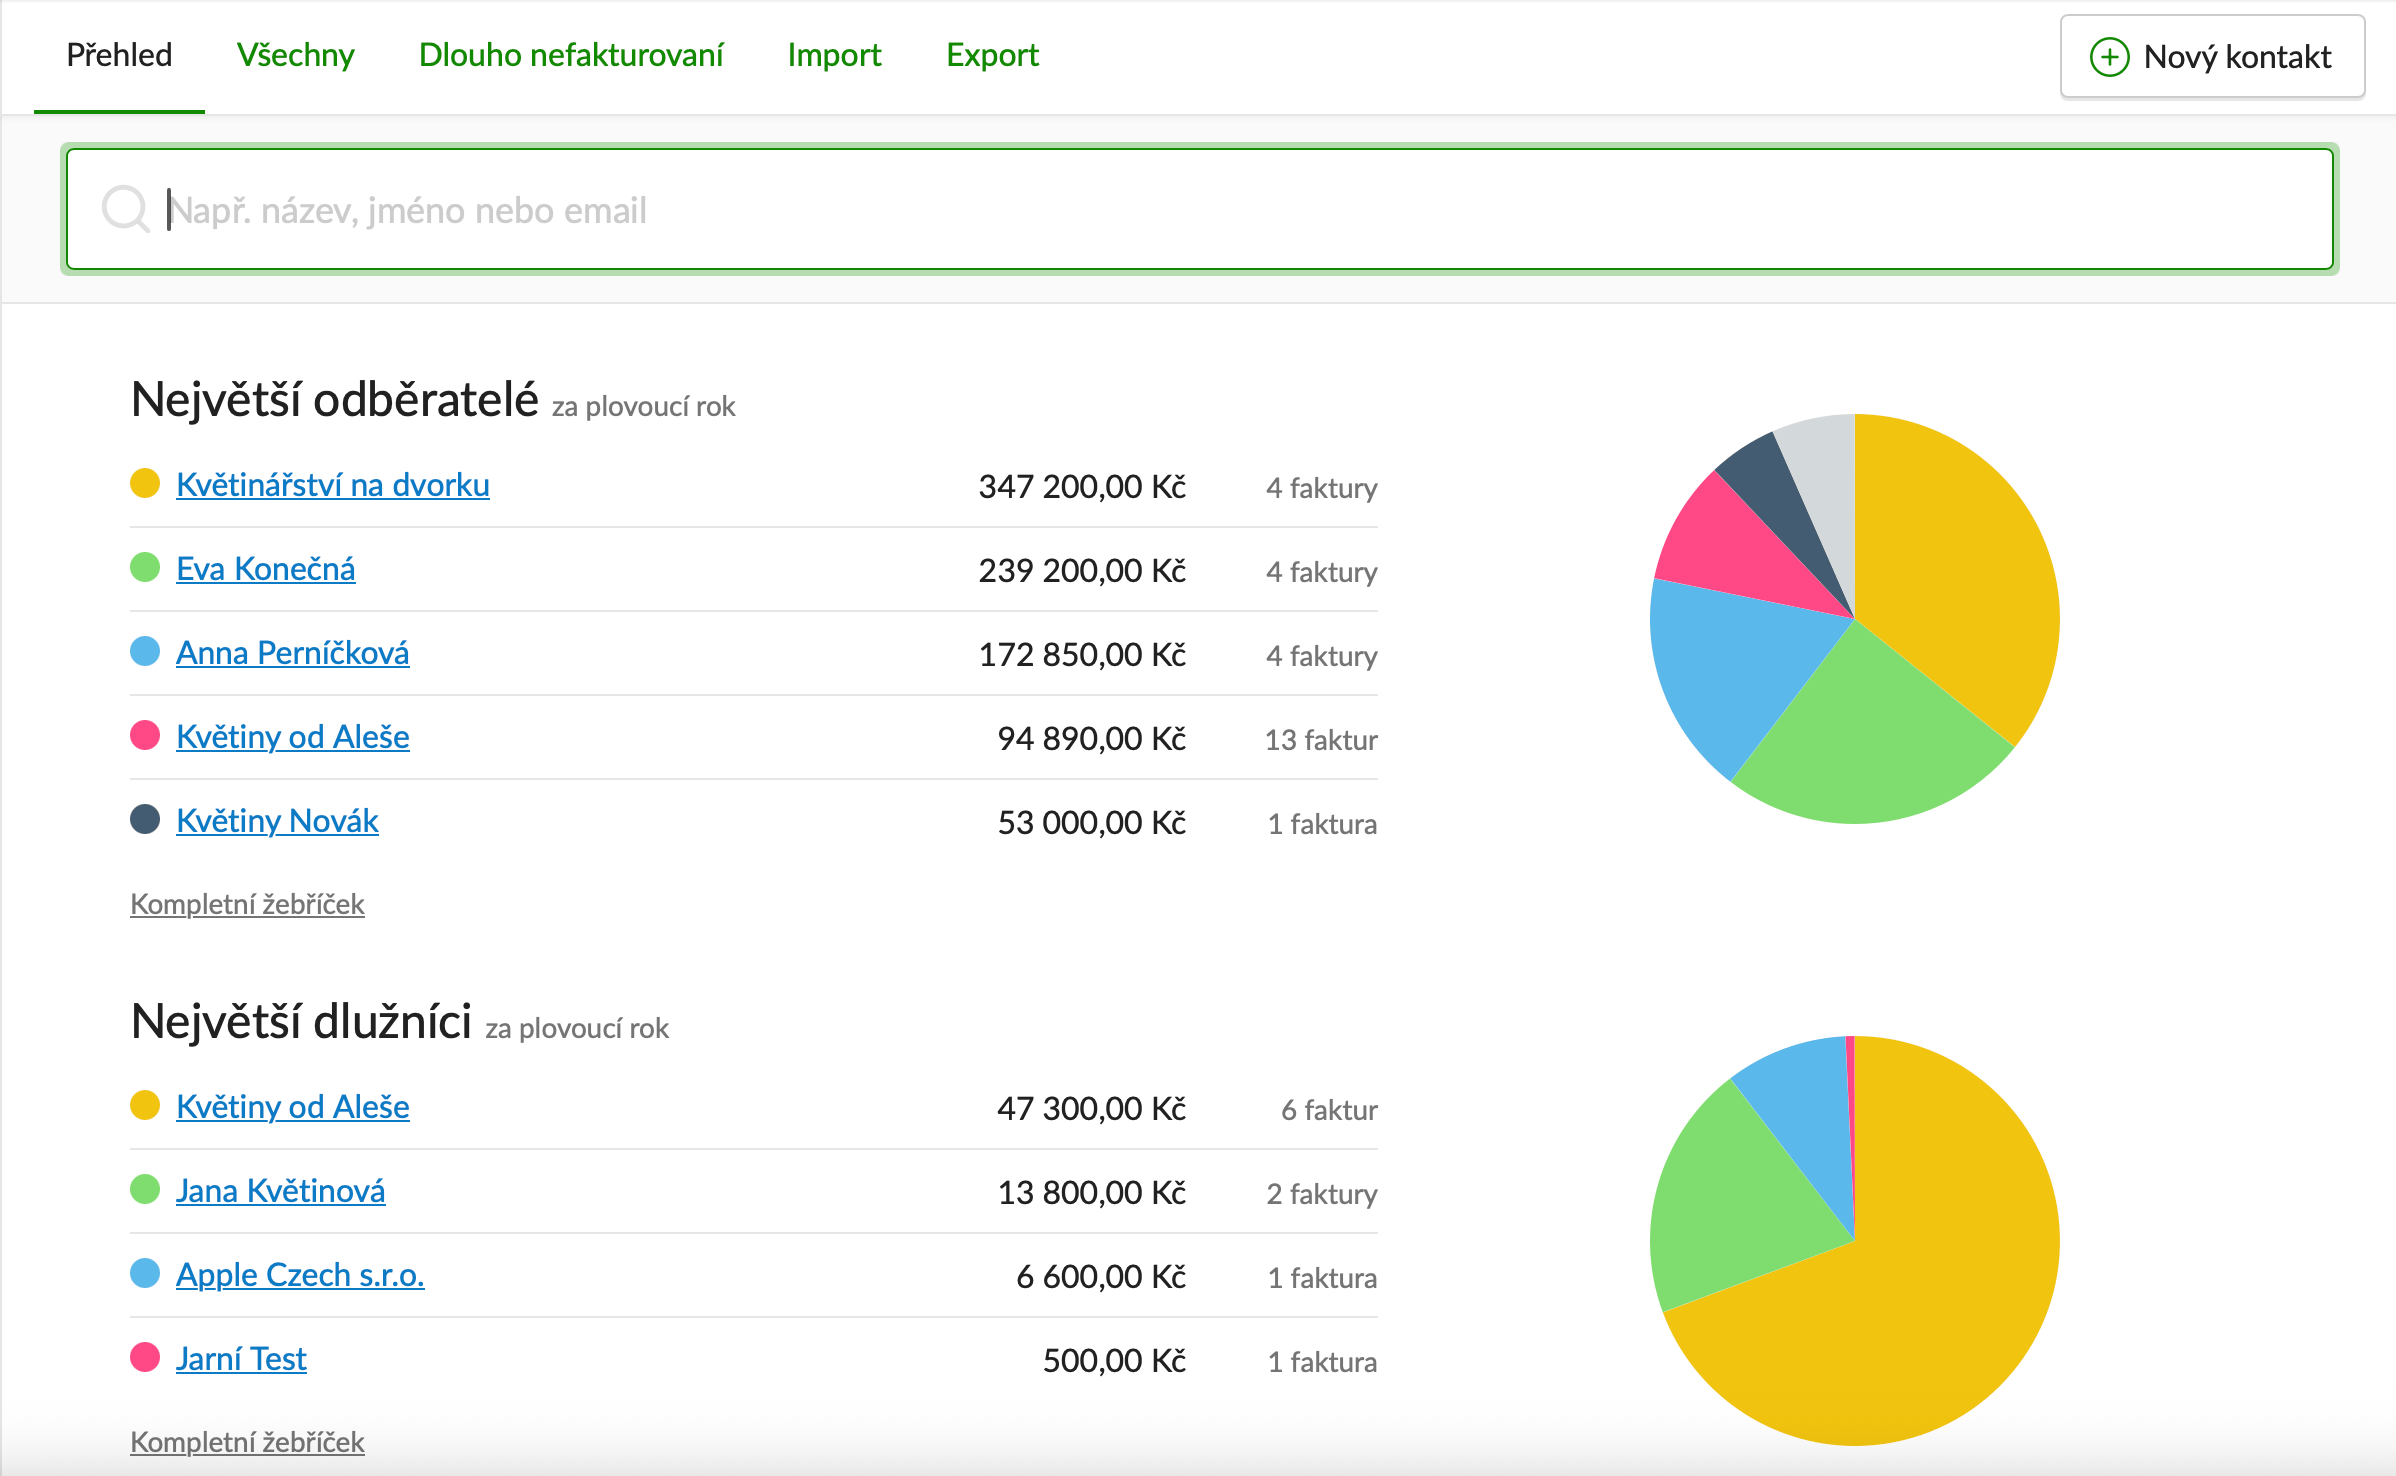Viewport: 2396px width, 1476px height.
Task: Click the 6 600,00 Kč amount
Action: pos(1101,1277)
